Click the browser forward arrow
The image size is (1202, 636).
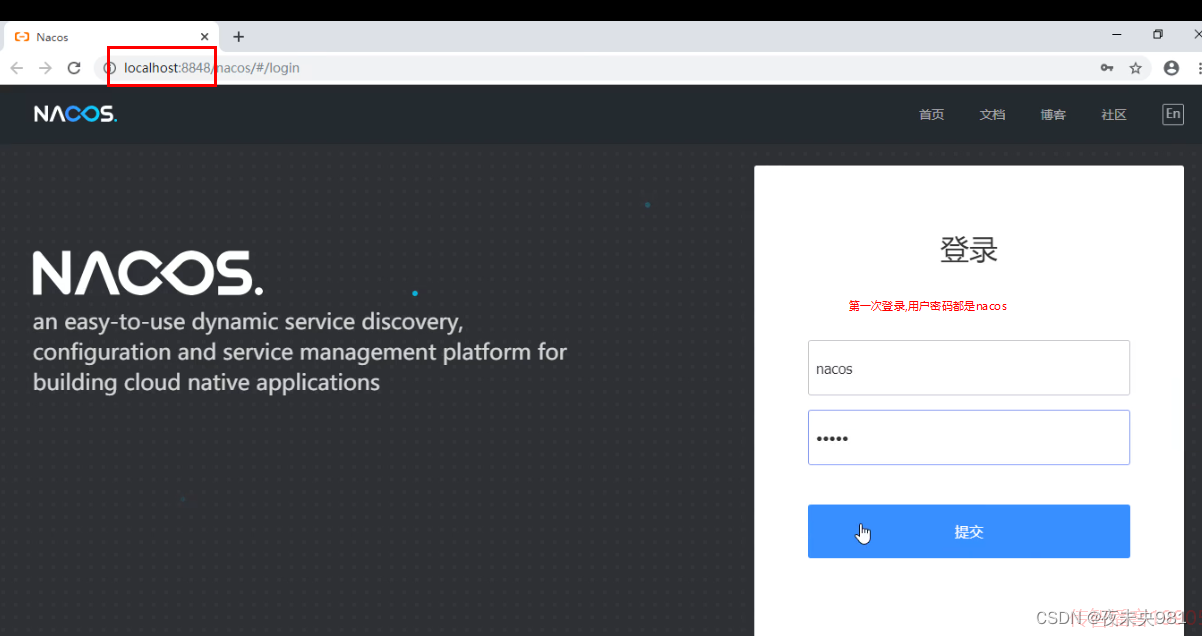click(45, 68)
